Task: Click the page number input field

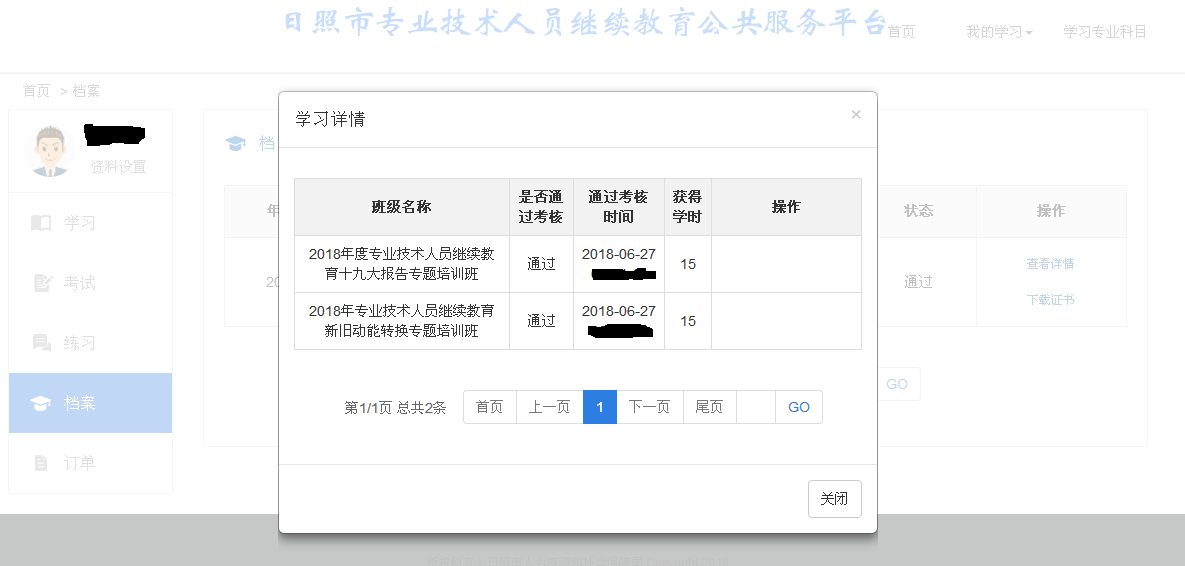Action: (755, 407)
